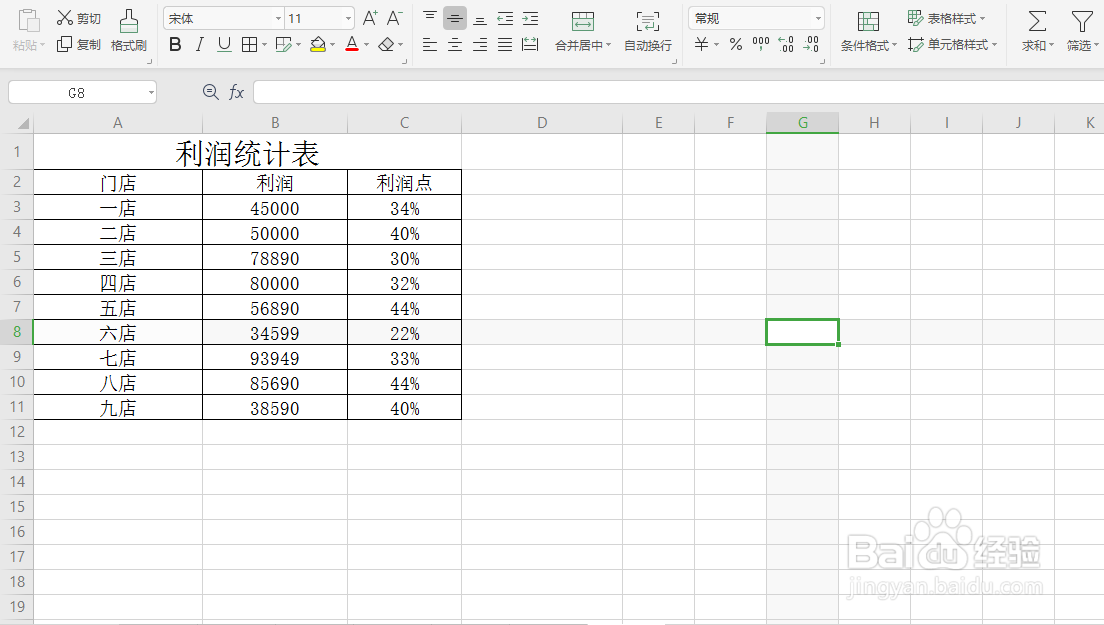
Task: Click the Cut (剪切) scissors button
Action: (79, 18)
